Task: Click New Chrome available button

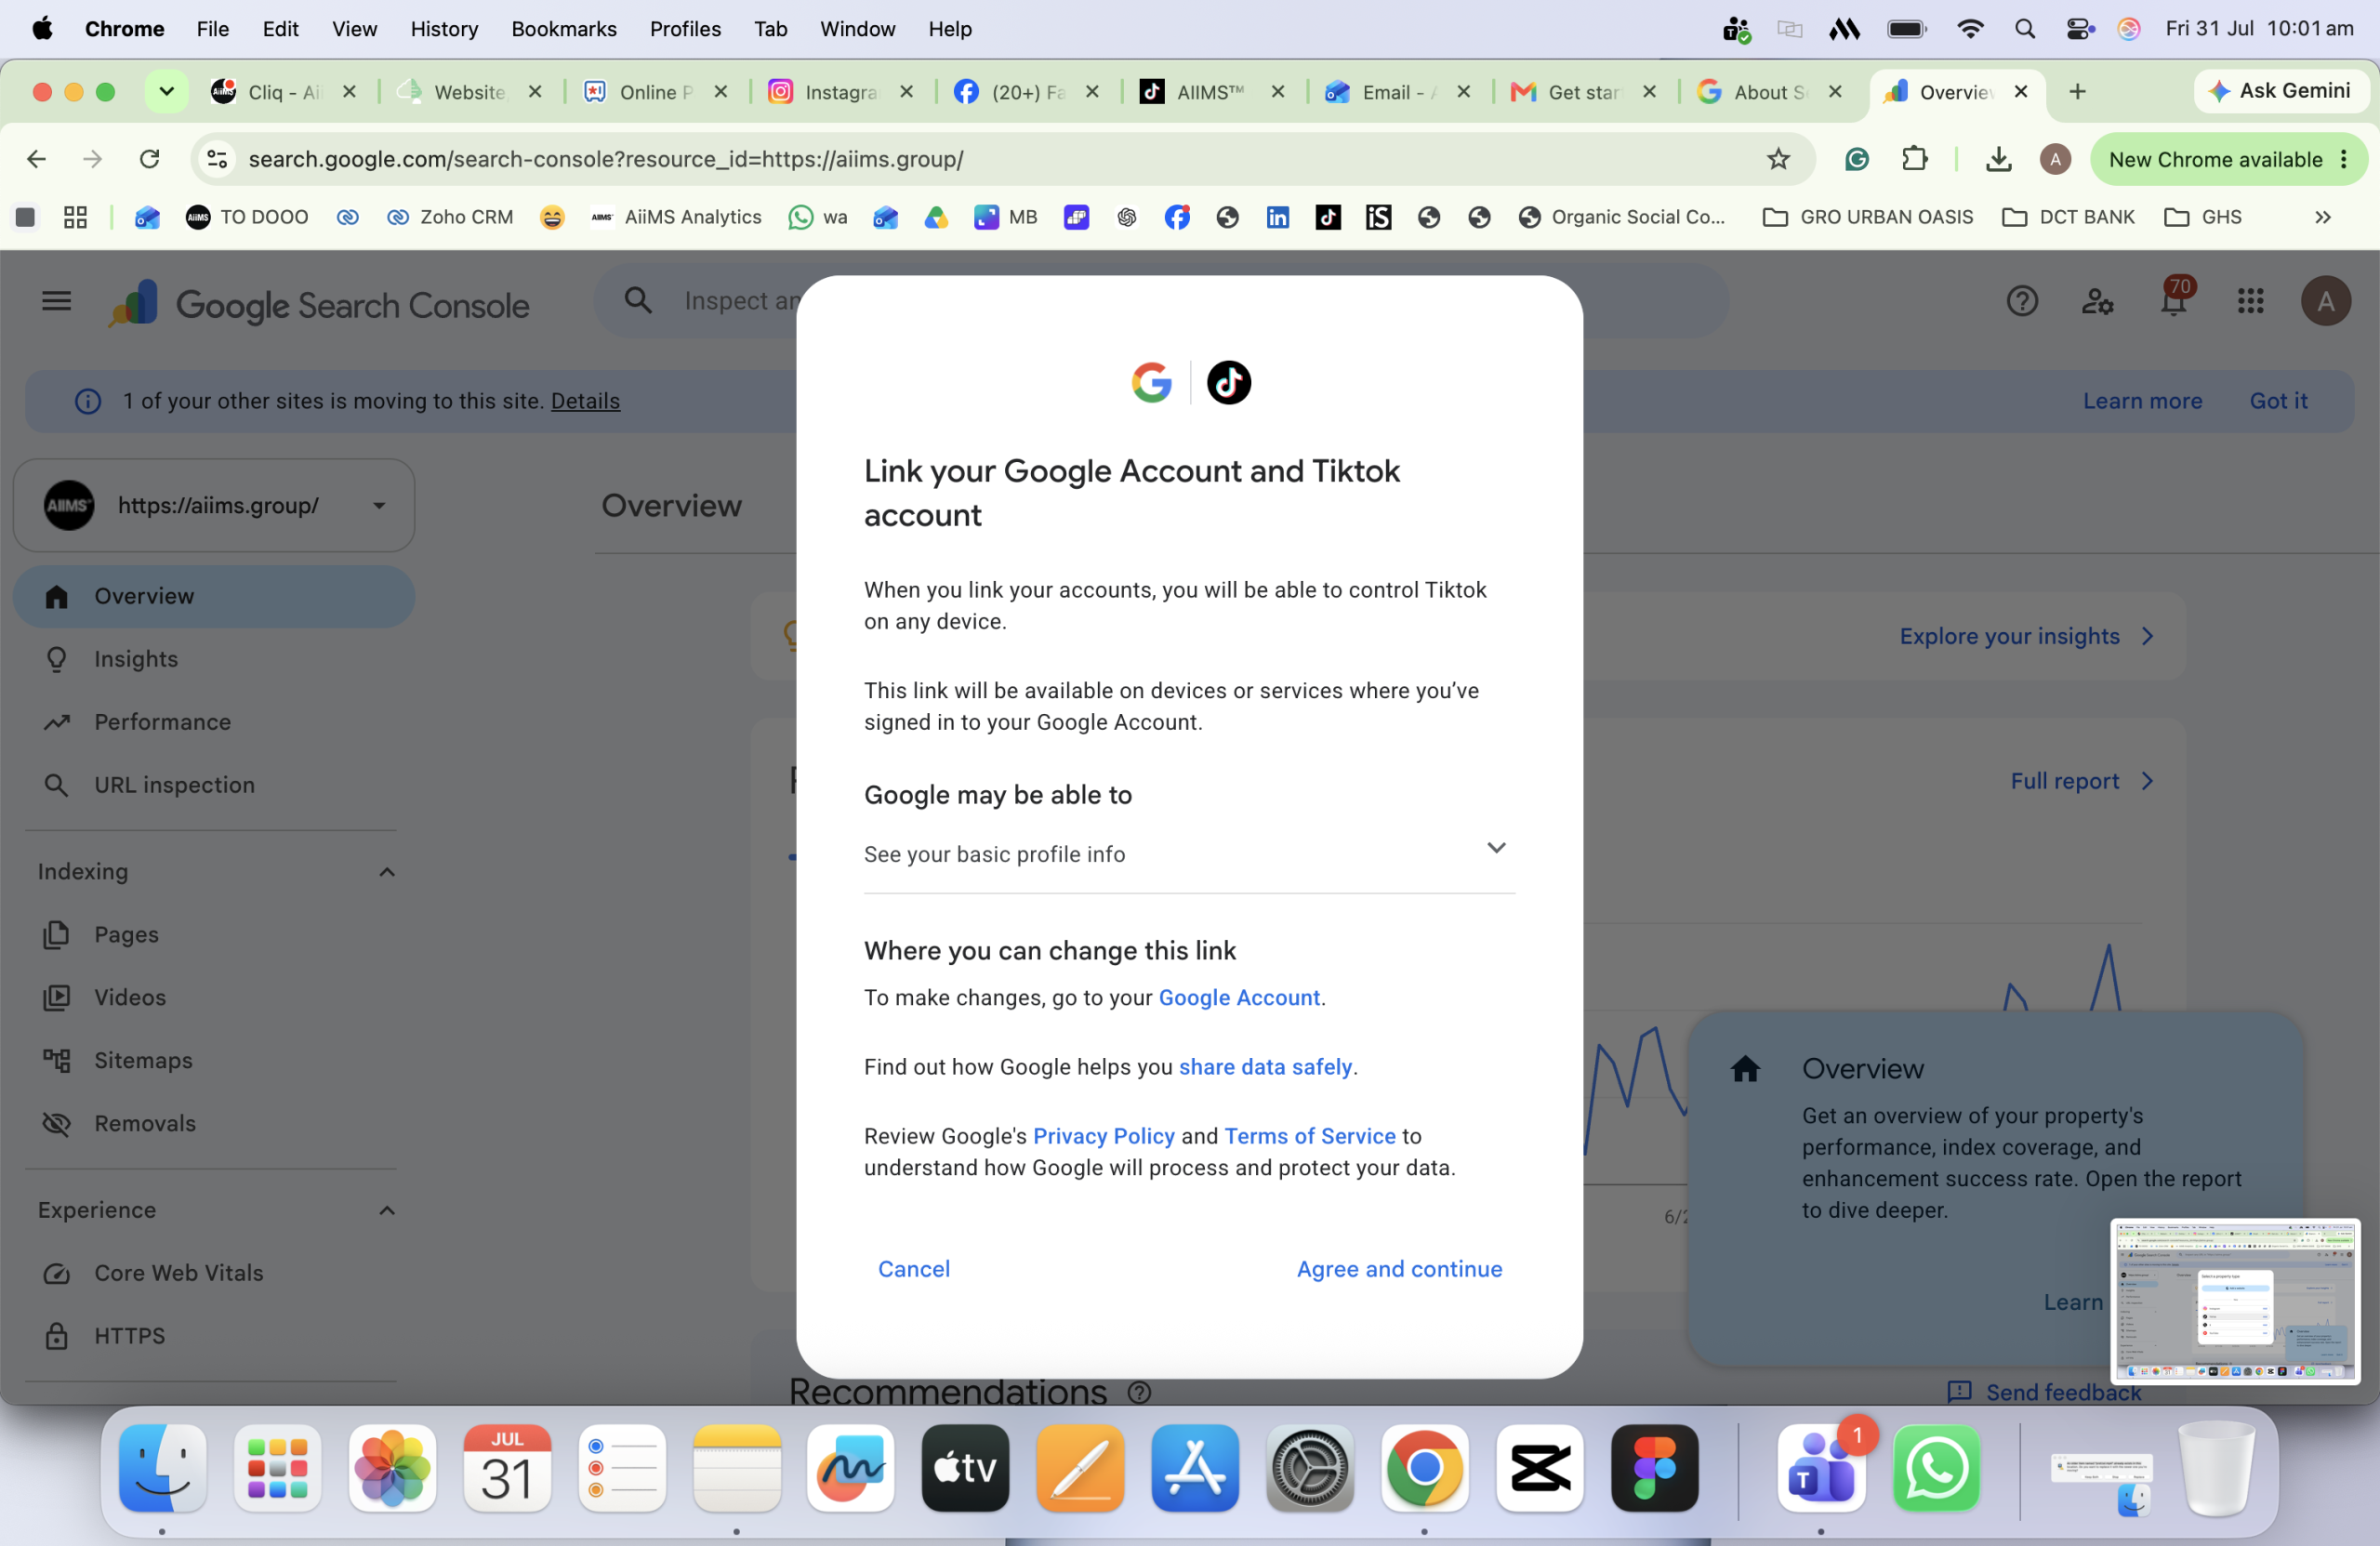Action: 2228,159
